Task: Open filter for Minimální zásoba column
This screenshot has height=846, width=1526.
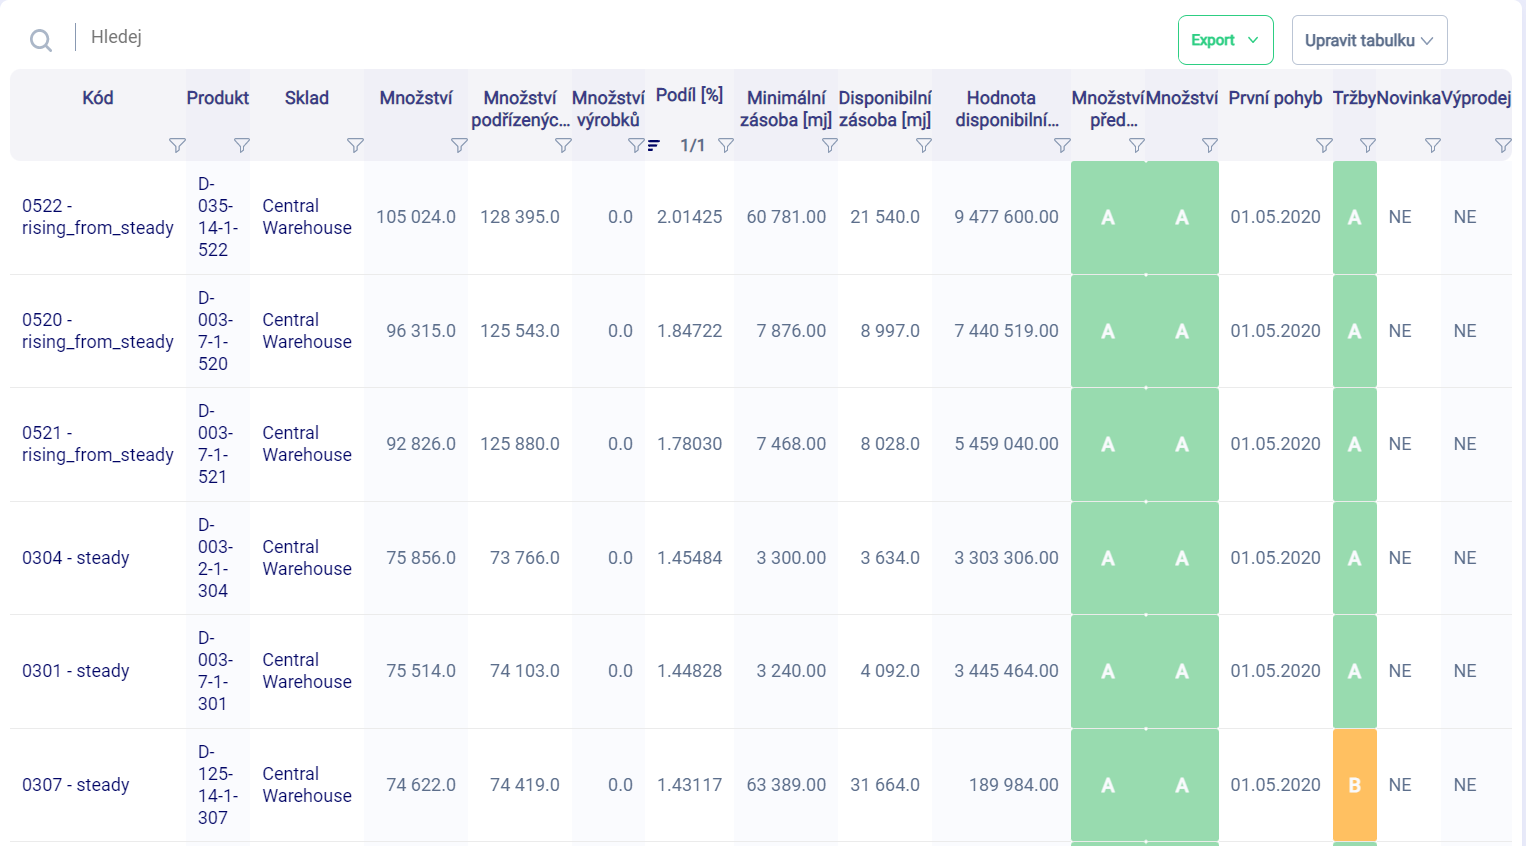Action: pyautogui.click(x=829, y=146)
